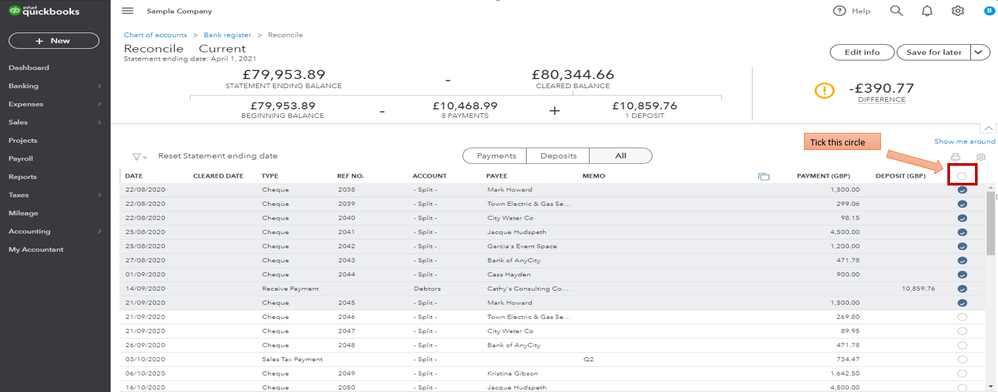Viewport: 998px width, 392px height.
Task: Tick cheque 2049 Kristina Gibson
Action: 962,374
